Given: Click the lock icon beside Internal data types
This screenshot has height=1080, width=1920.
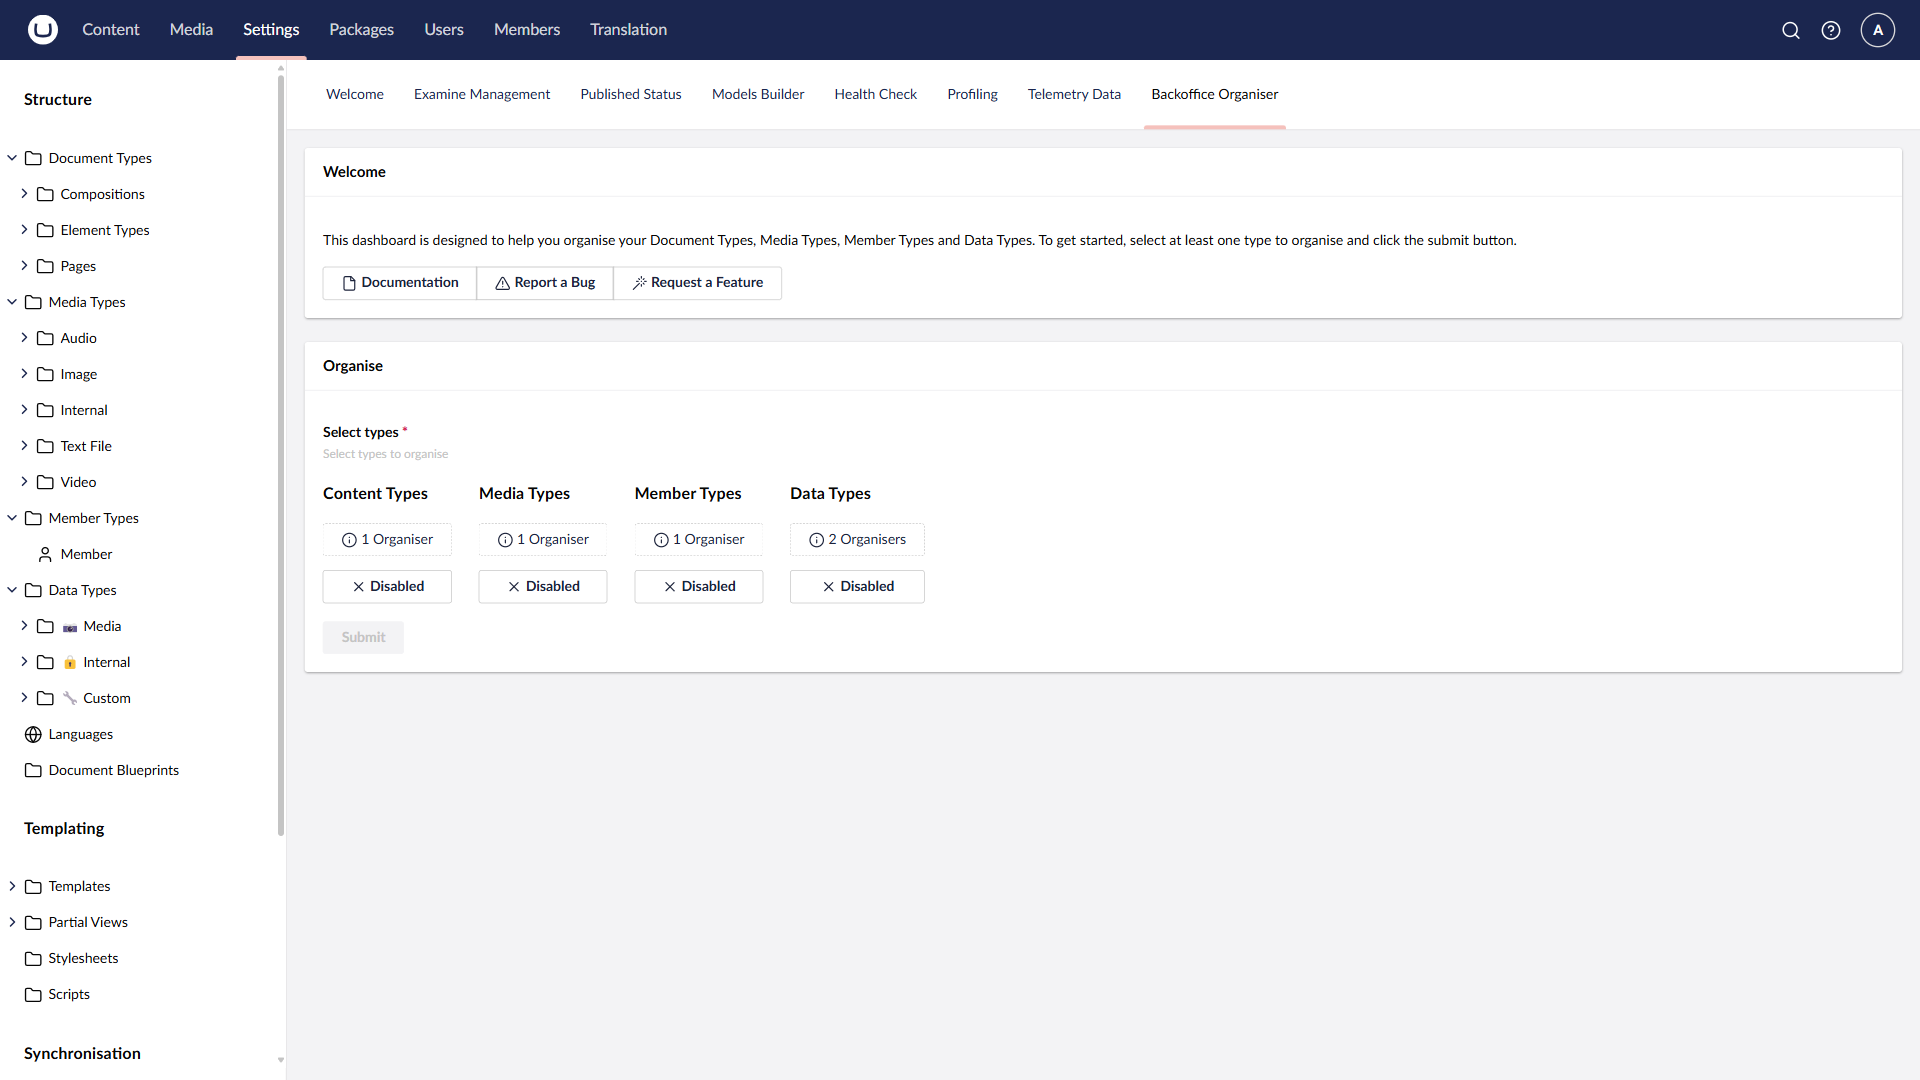Looking at the screenshot, I should point(70,662).
